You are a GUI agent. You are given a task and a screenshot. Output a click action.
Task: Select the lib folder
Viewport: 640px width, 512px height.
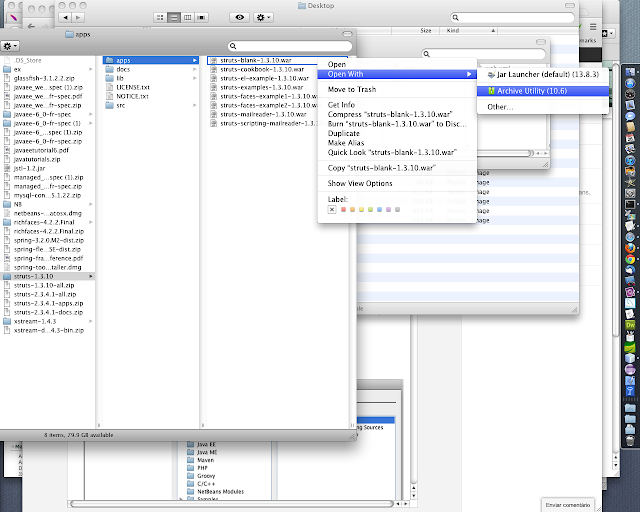click(151, 78)
